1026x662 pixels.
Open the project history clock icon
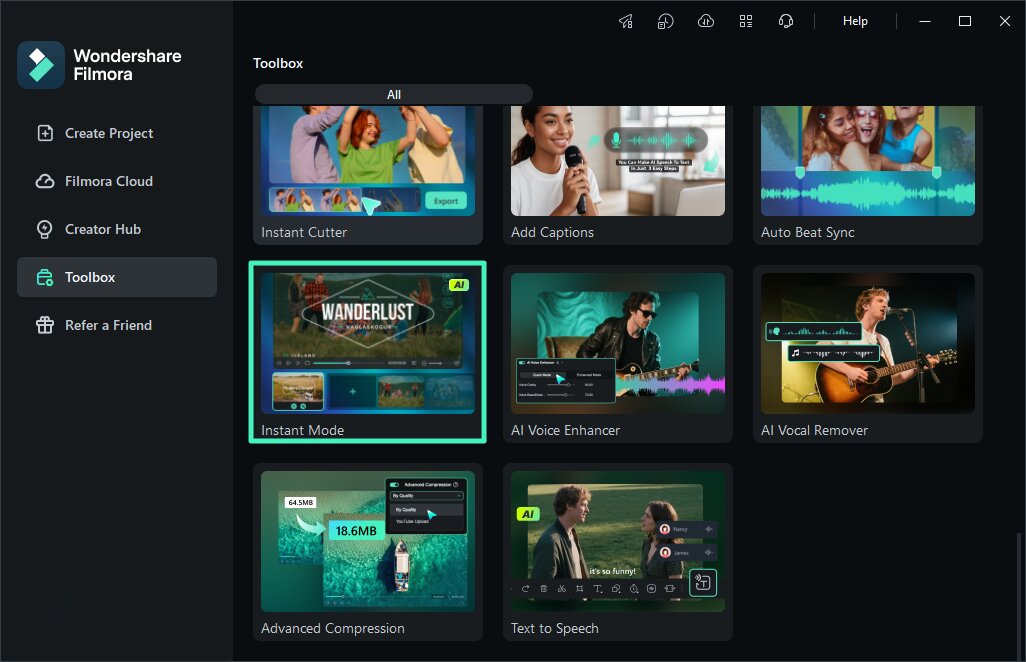tap(665, 22)
